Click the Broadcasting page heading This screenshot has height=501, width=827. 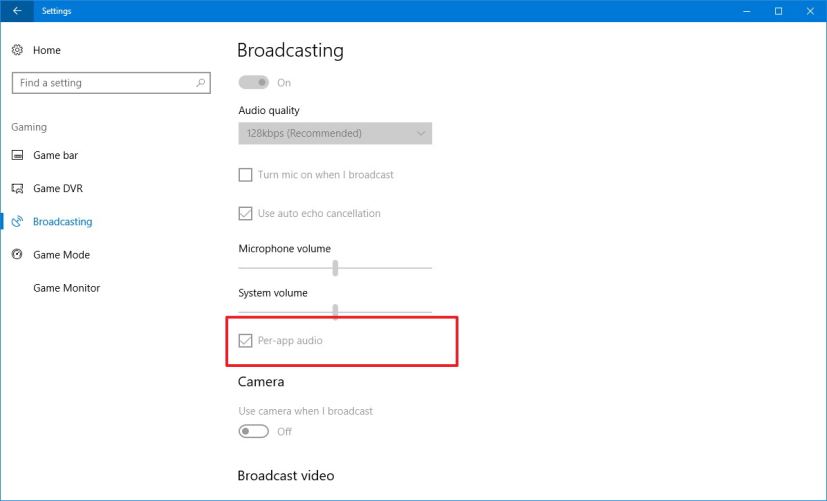pos(290,51)
